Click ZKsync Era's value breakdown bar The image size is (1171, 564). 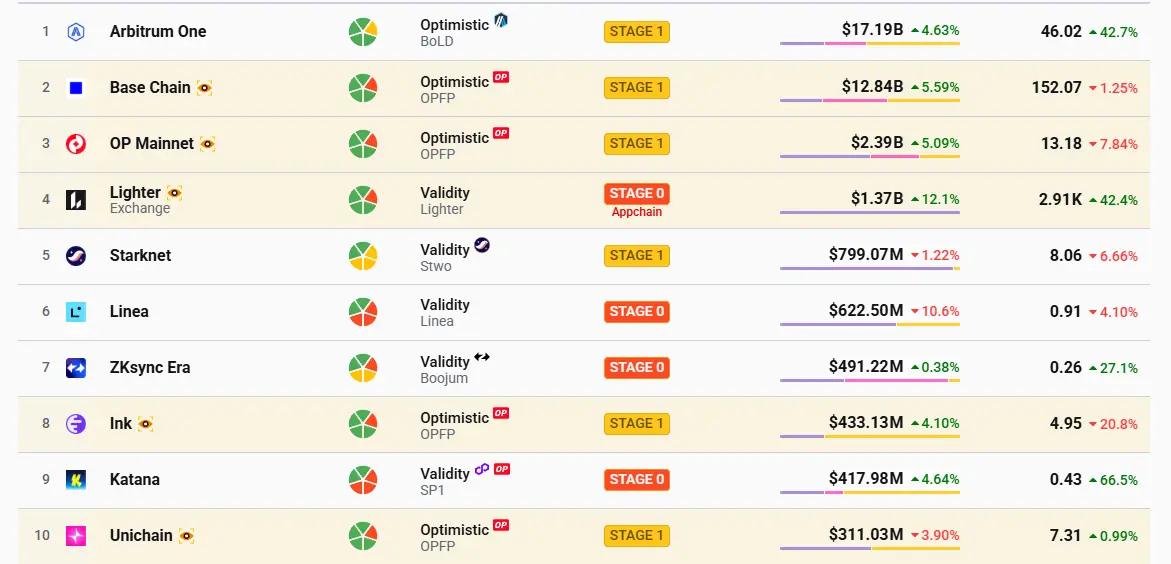869,380
